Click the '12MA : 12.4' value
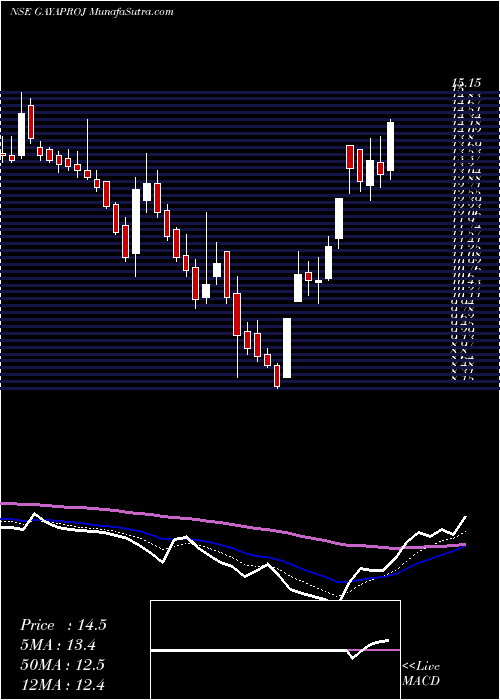Image resolution: width=500 pixels, height=700 pixels. 62,683
